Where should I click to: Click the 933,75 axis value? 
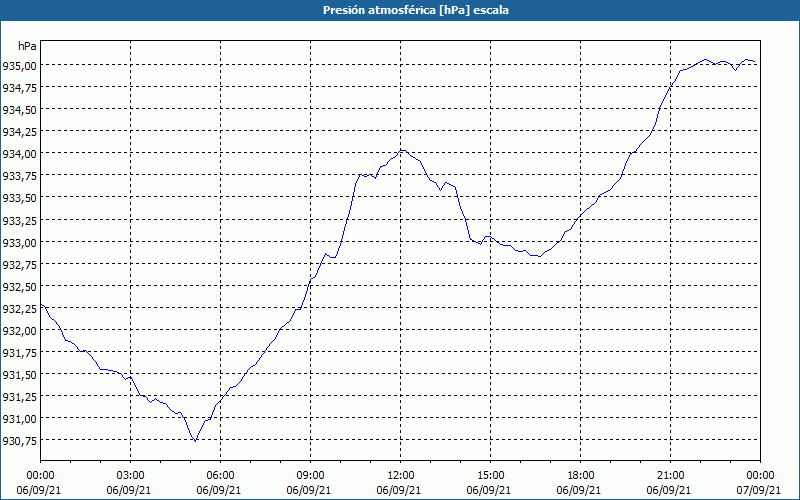tap(19, 176)
